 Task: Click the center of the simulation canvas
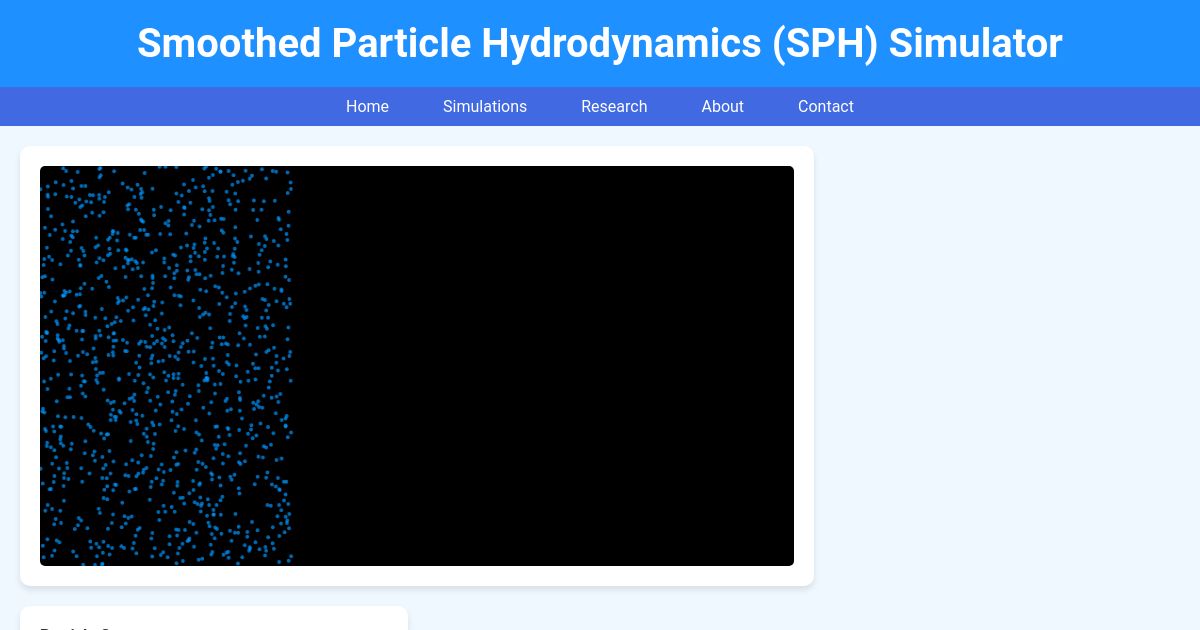[x=417, y=366]
